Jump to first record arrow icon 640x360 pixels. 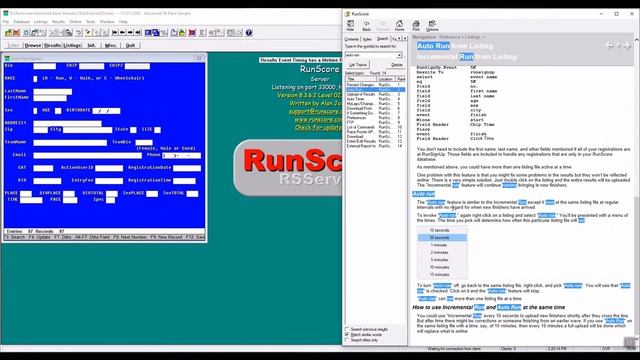point(115,33)
